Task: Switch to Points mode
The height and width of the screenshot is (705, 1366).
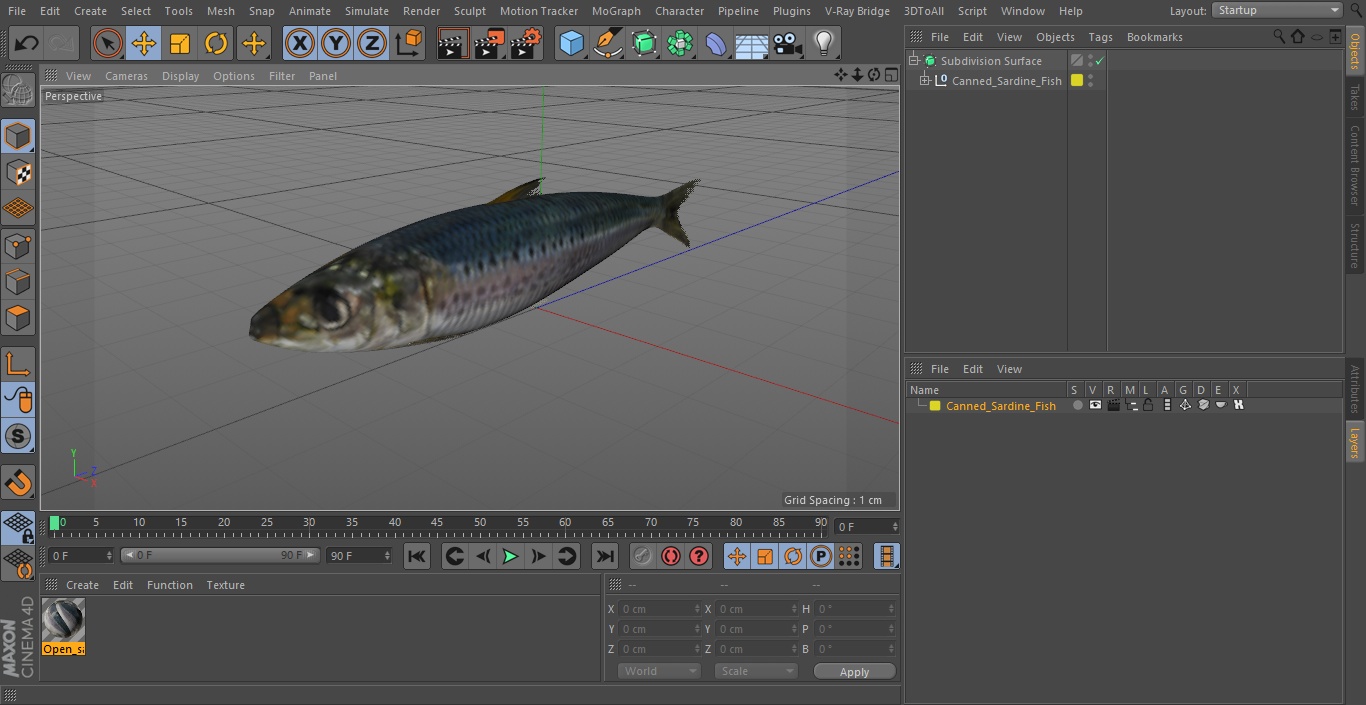Action: 18,245
